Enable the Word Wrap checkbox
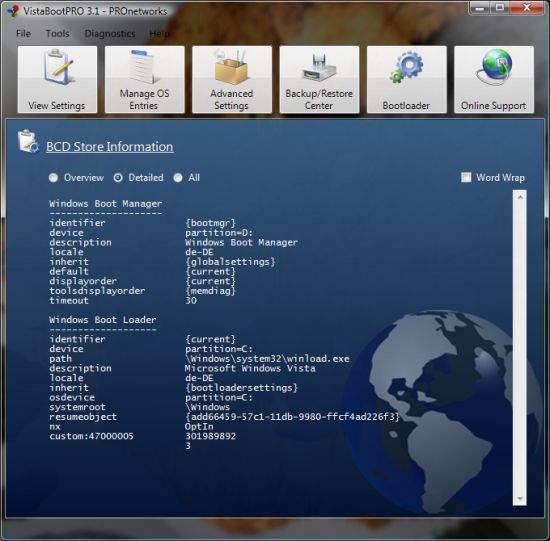This screenshot has height=541, width=550. click(466, 177)
